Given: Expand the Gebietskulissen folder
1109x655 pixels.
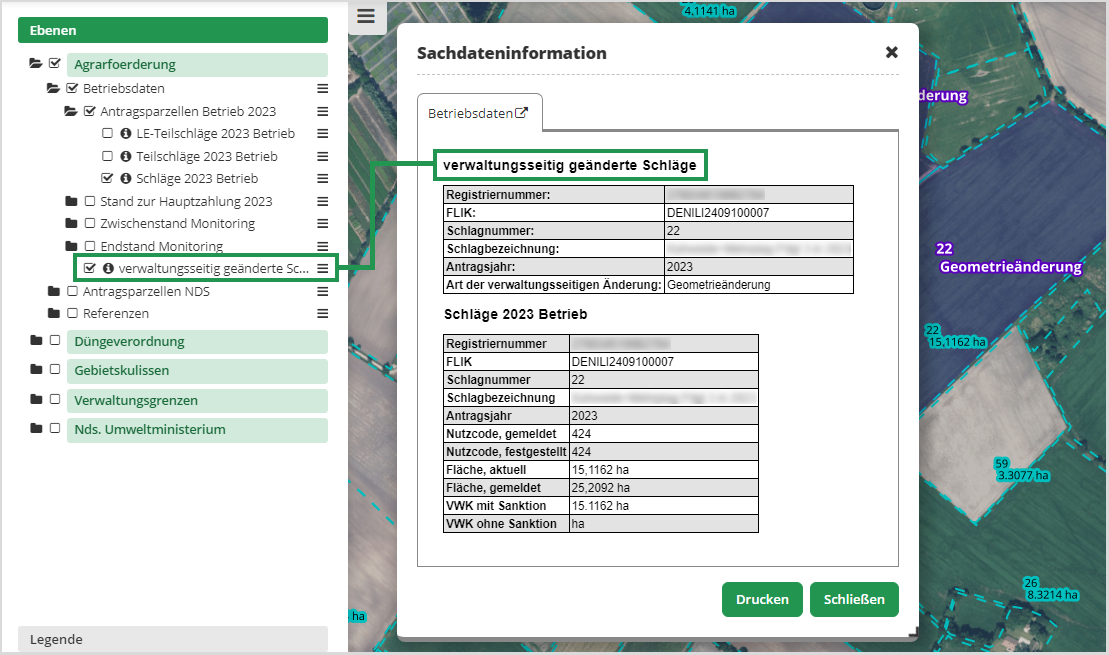Looking at the screenshot, I should click(x=36, y=371).
